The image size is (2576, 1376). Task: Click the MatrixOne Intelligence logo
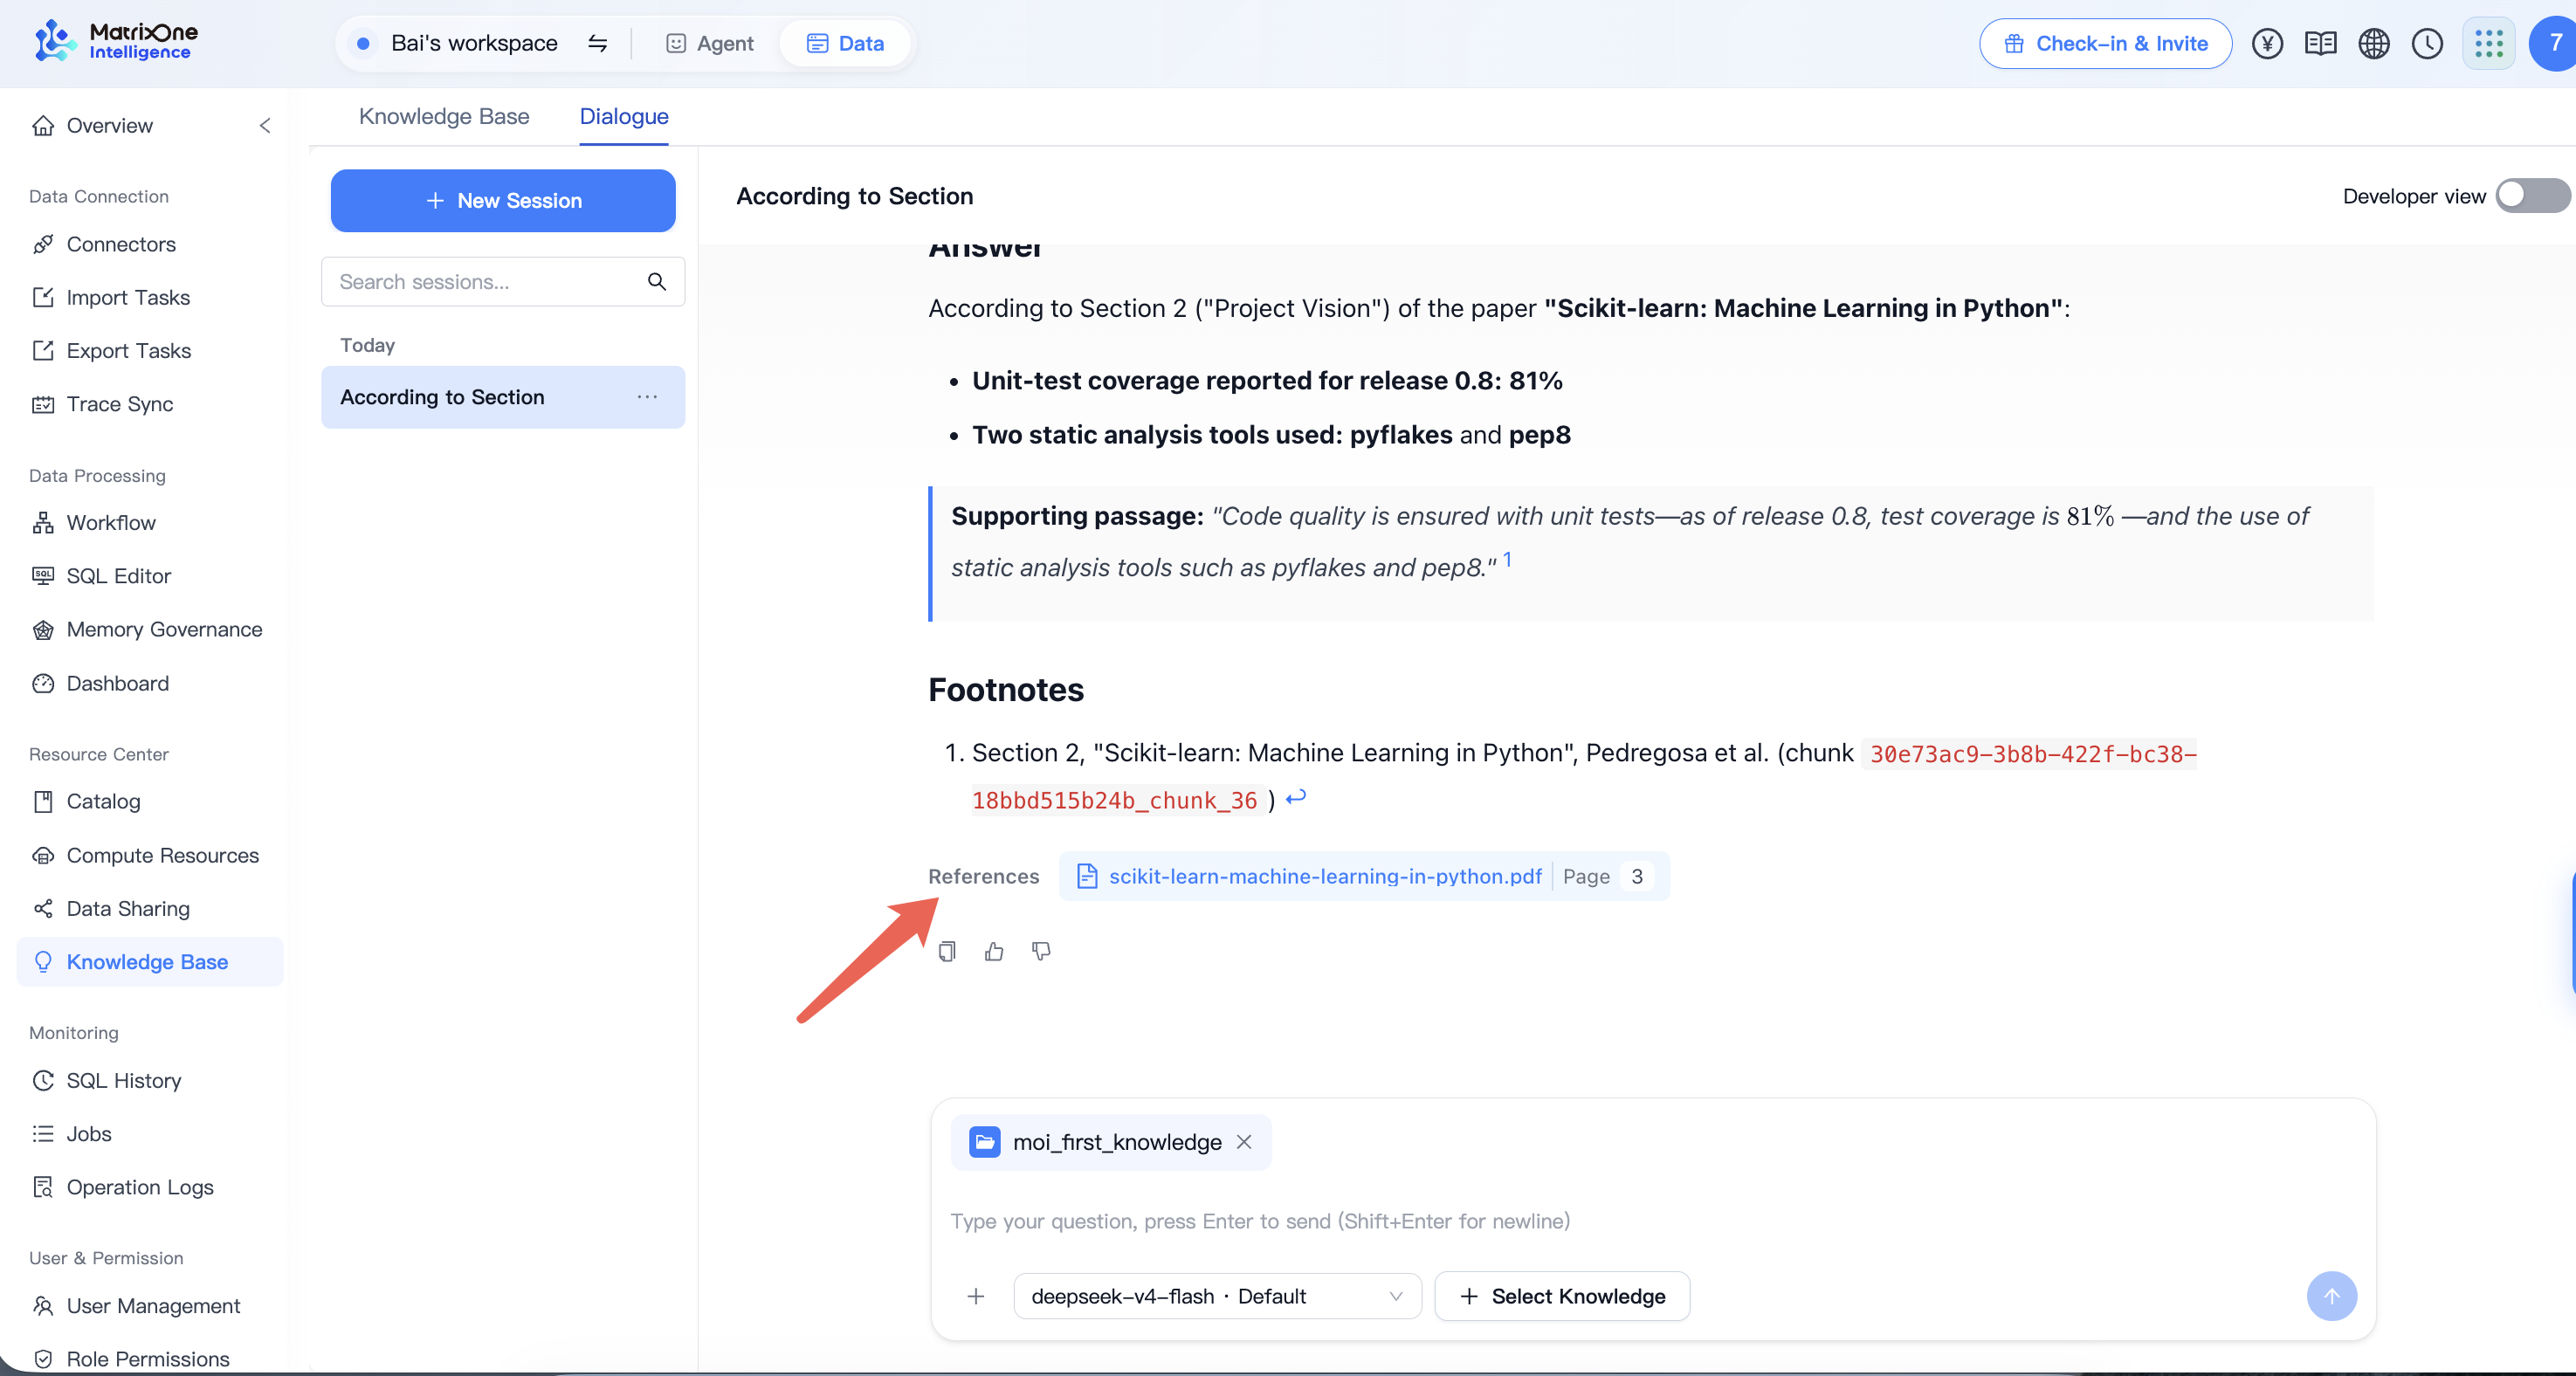coord(116,42)
